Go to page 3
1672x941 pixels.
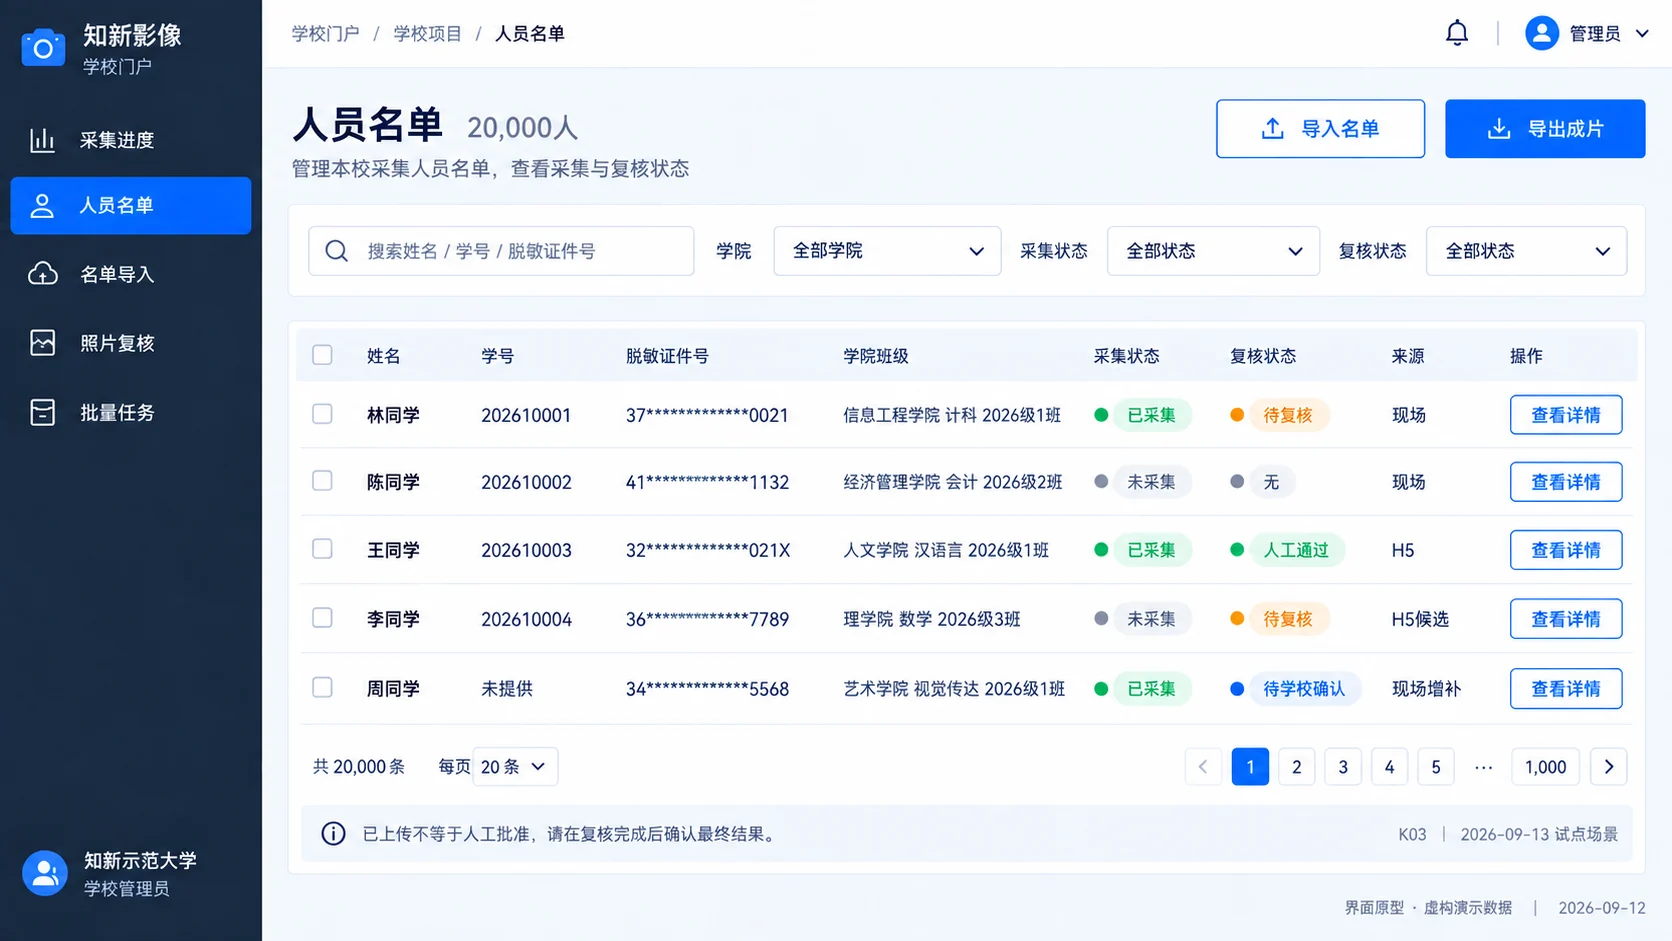pyautogui.click(x=1343, y=767)
